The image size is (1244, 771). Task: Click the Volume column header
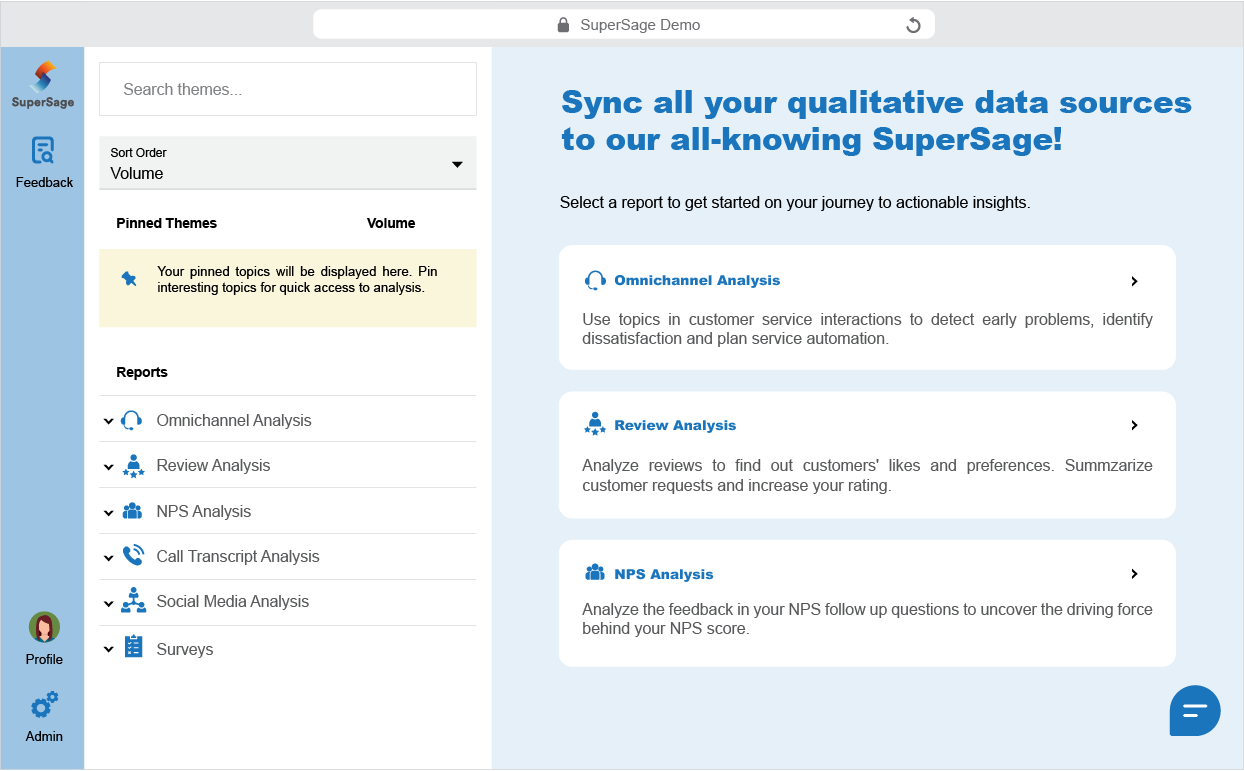click(x=391, y=223)
